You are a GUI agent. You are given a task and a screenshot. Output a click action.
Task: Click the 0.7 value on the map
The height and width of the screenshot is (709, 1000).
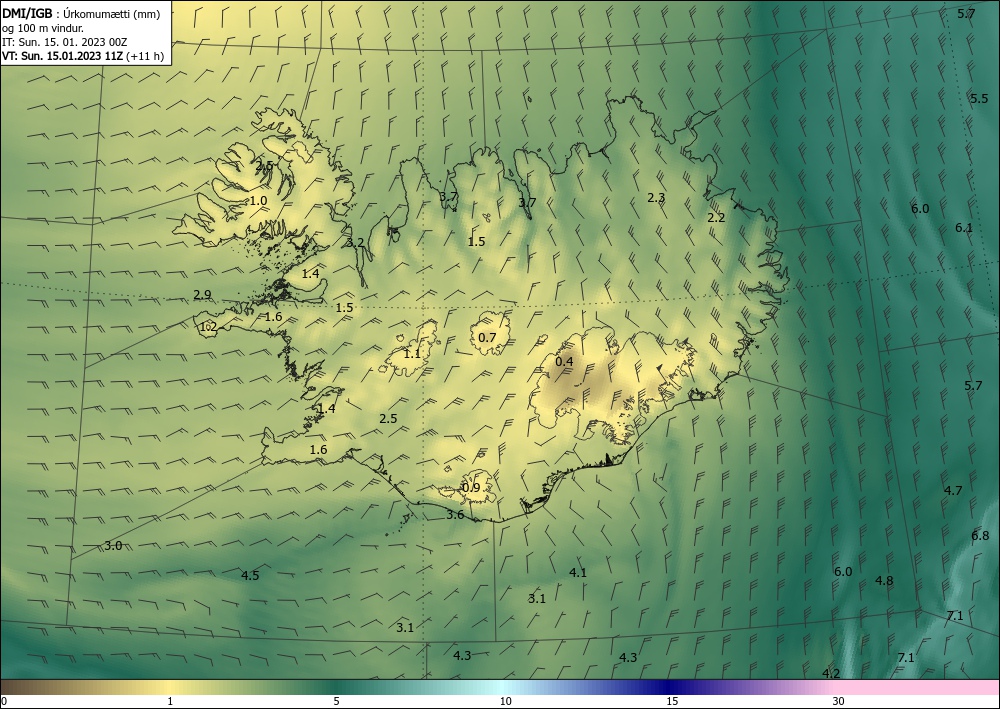487,337
